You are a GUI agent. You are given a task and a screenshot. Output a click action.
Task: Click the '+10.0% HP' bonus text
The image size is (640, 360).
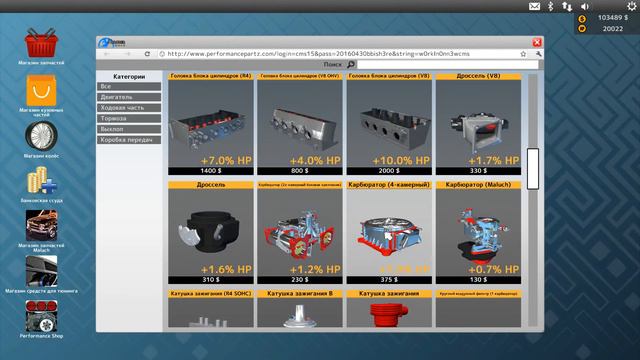click(x=401, y=160)
